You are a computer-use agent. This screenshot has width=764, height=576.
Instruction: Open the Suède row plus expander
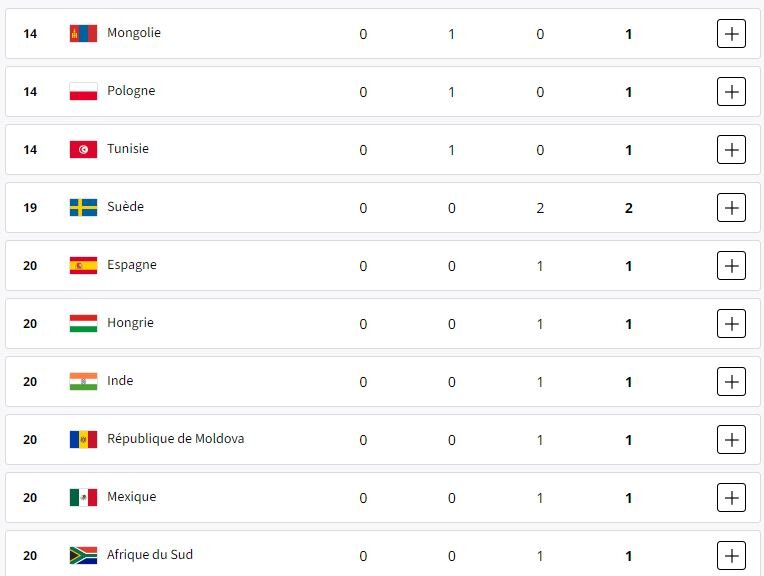click(731, 208)
